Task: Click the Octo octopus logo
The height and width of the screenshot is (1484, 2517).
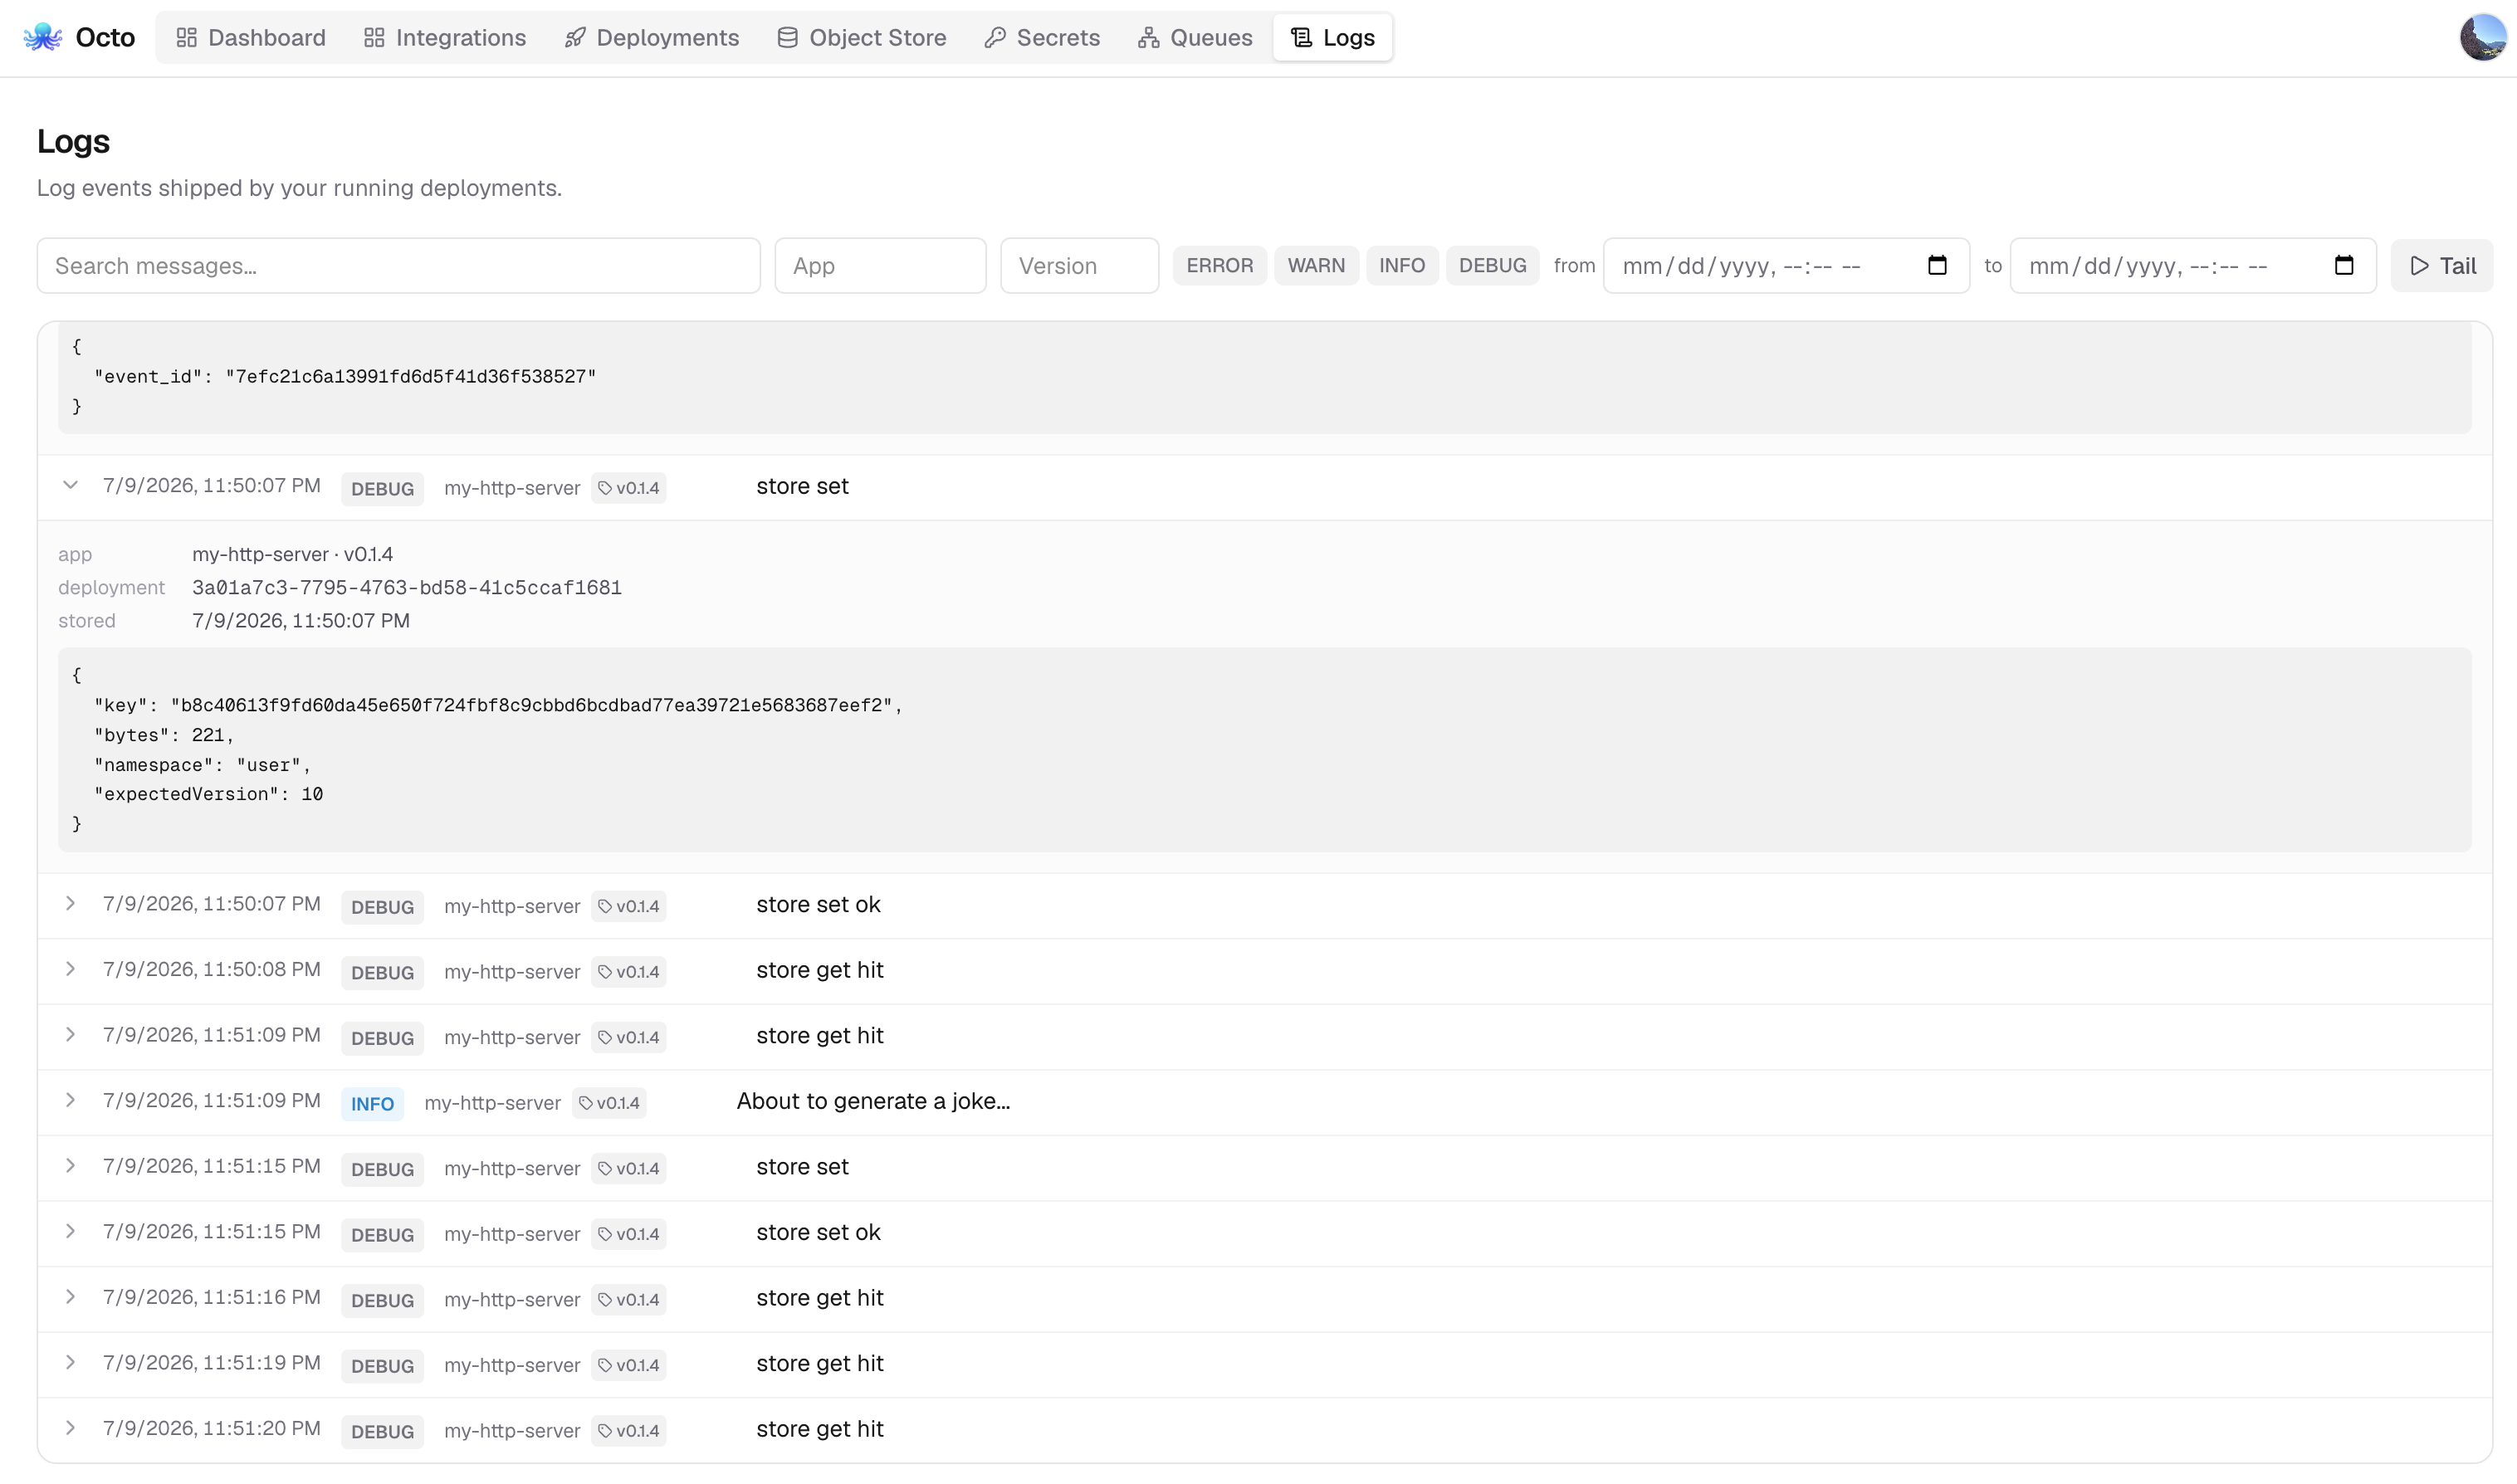Action: [42, 37]
